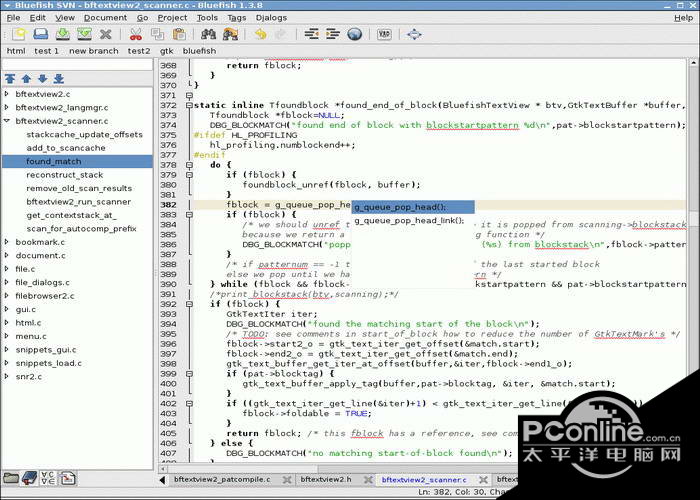Click the New file toolbar icon

point(18,34)
